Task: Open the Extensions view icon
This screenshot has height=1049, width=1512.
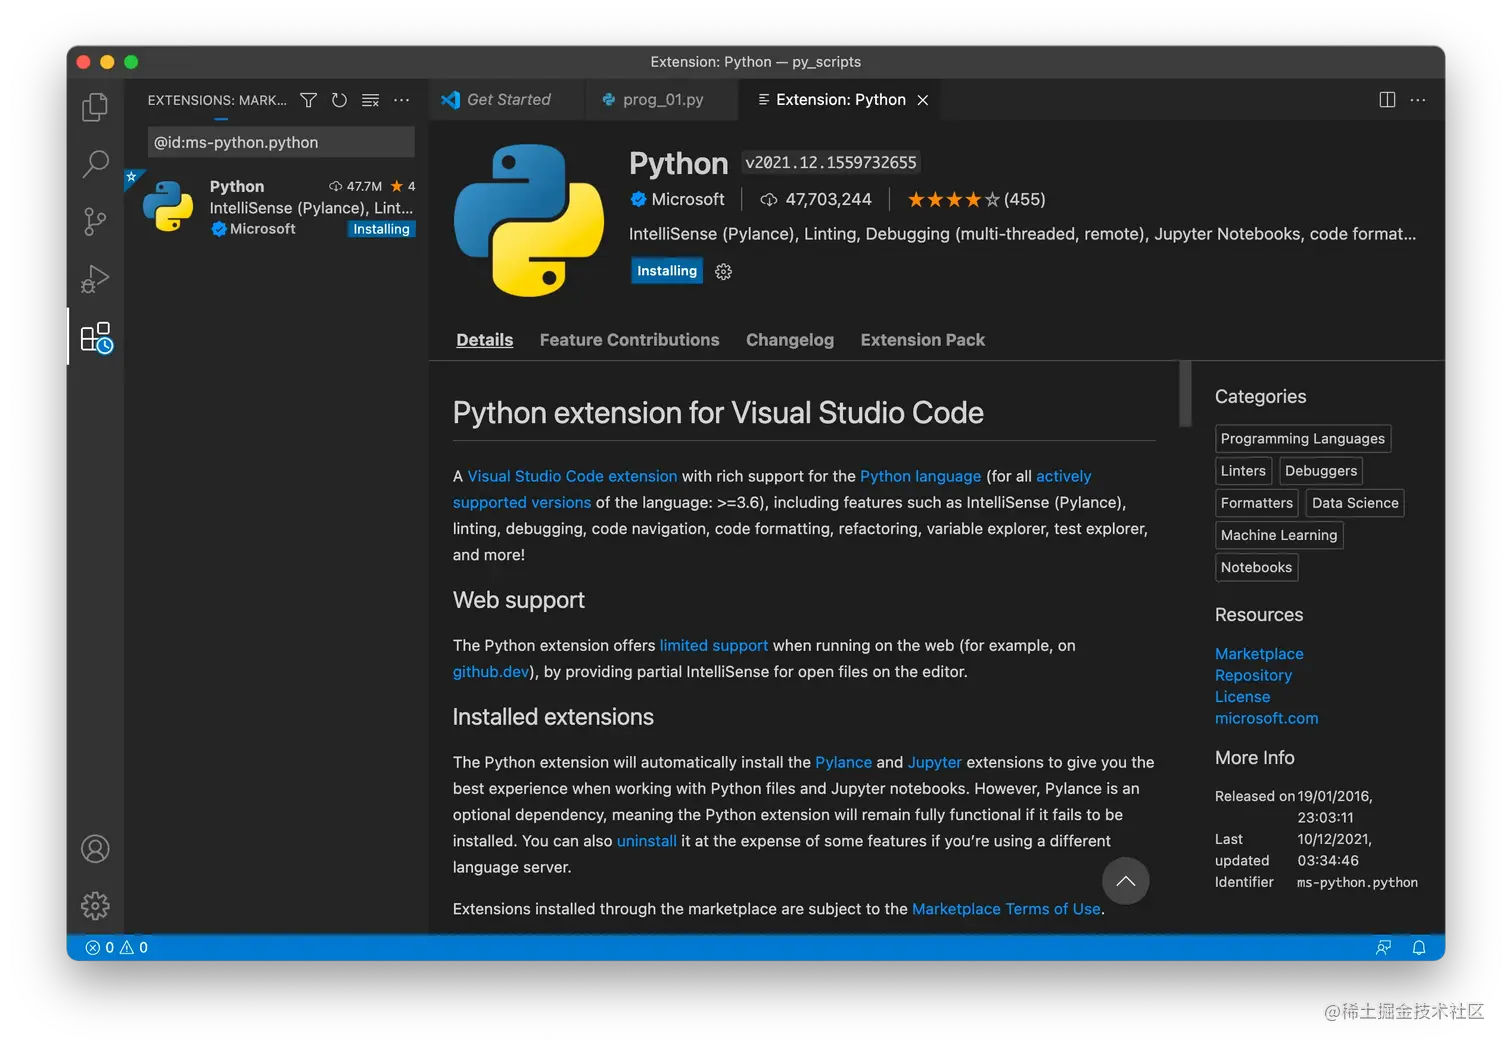Action: (96, 338)
